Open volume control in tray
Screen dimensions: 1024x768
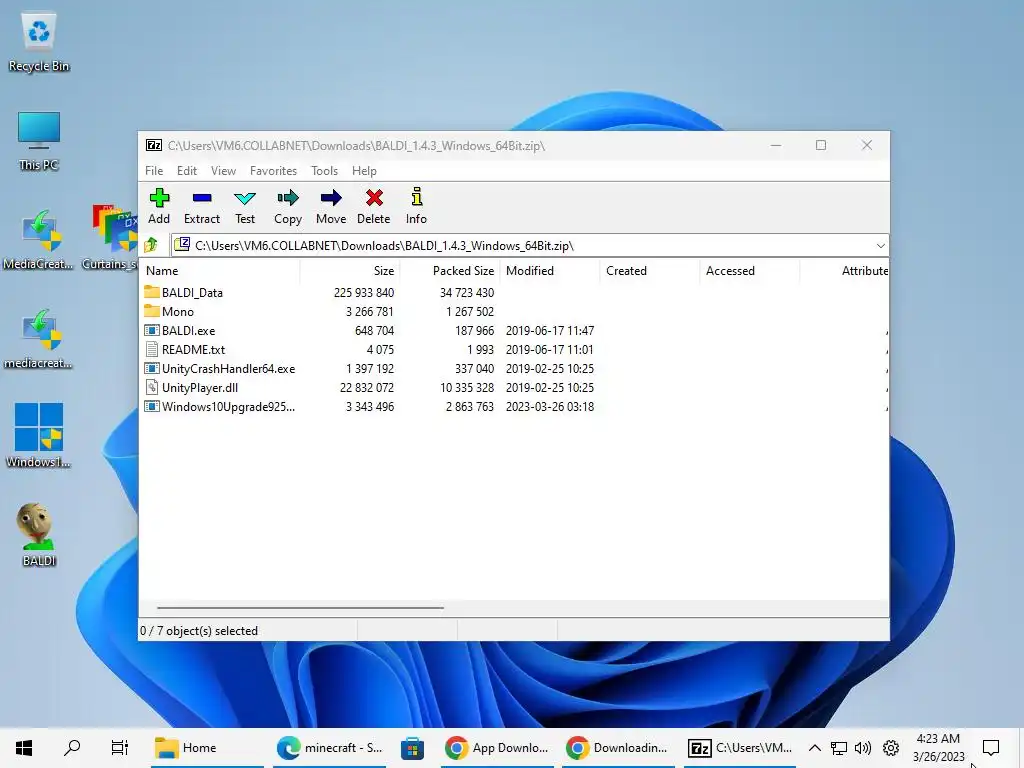click(x=863, y=747)
